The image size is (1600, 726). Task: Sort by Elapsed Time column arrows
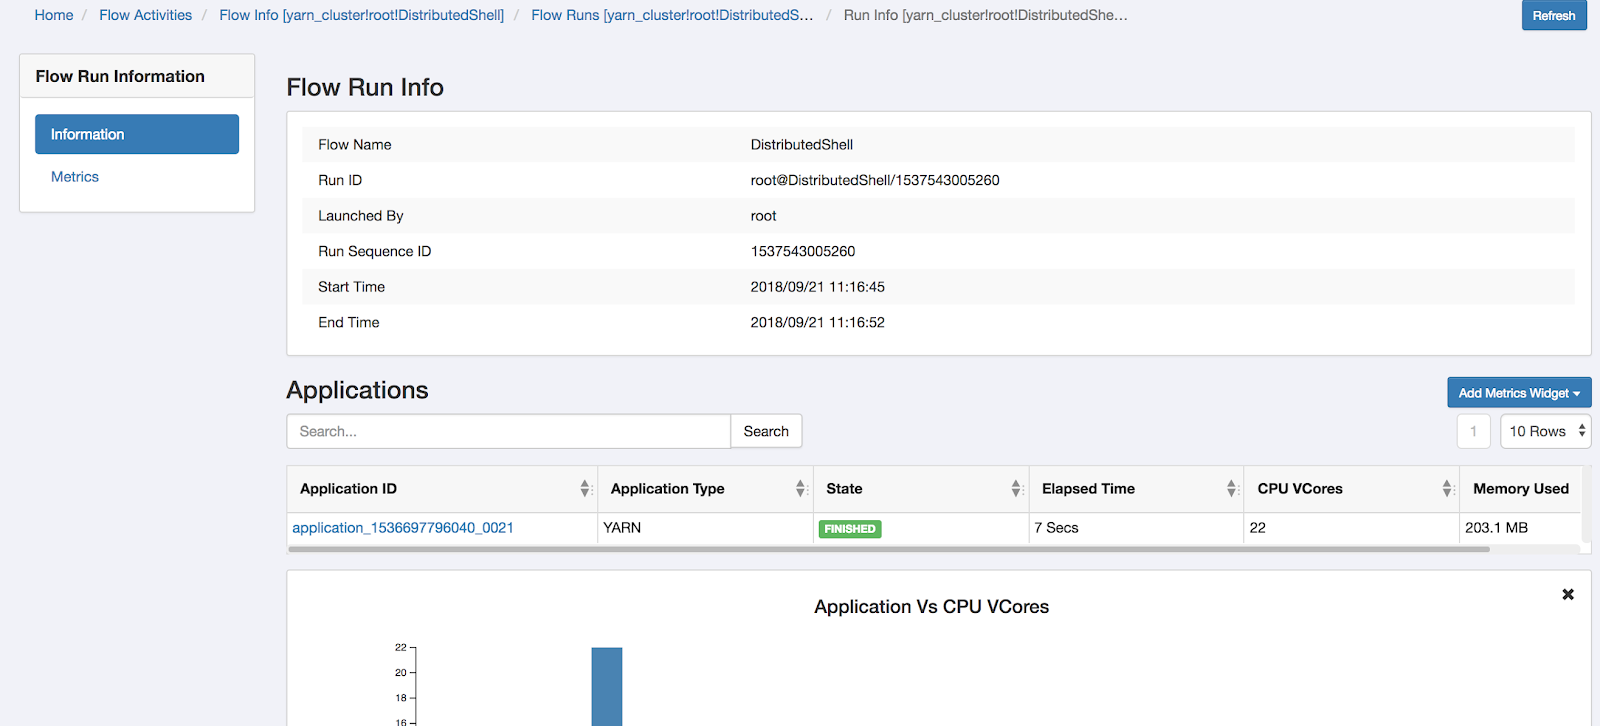[x=1232, y=489]
